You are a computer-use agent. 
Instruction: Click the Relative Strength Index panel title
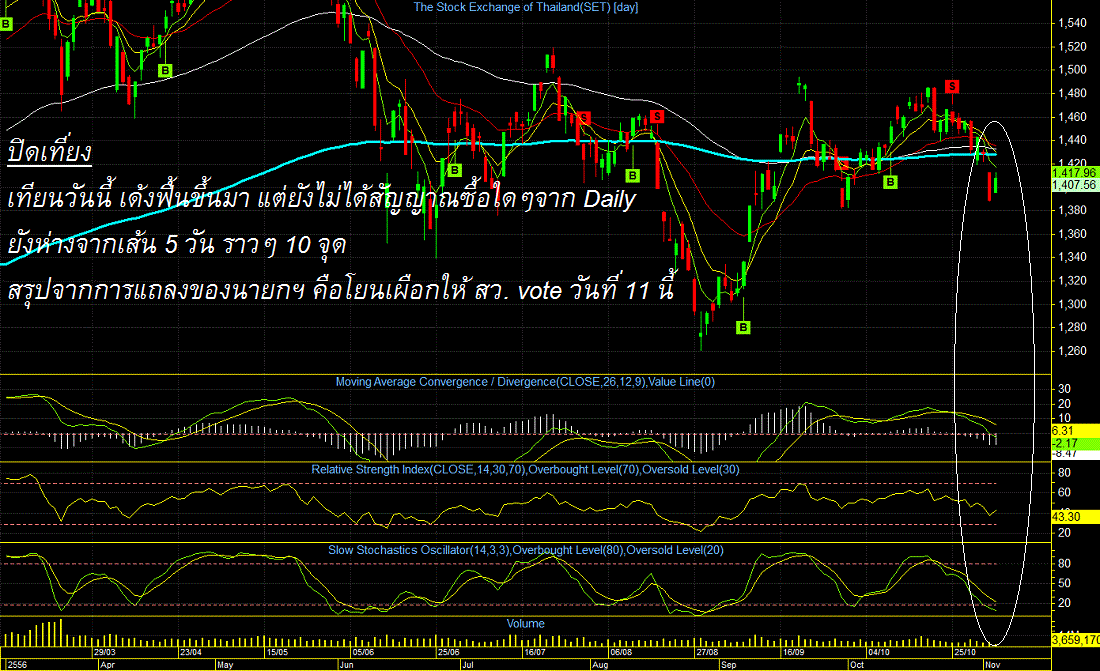click(525, 470)
